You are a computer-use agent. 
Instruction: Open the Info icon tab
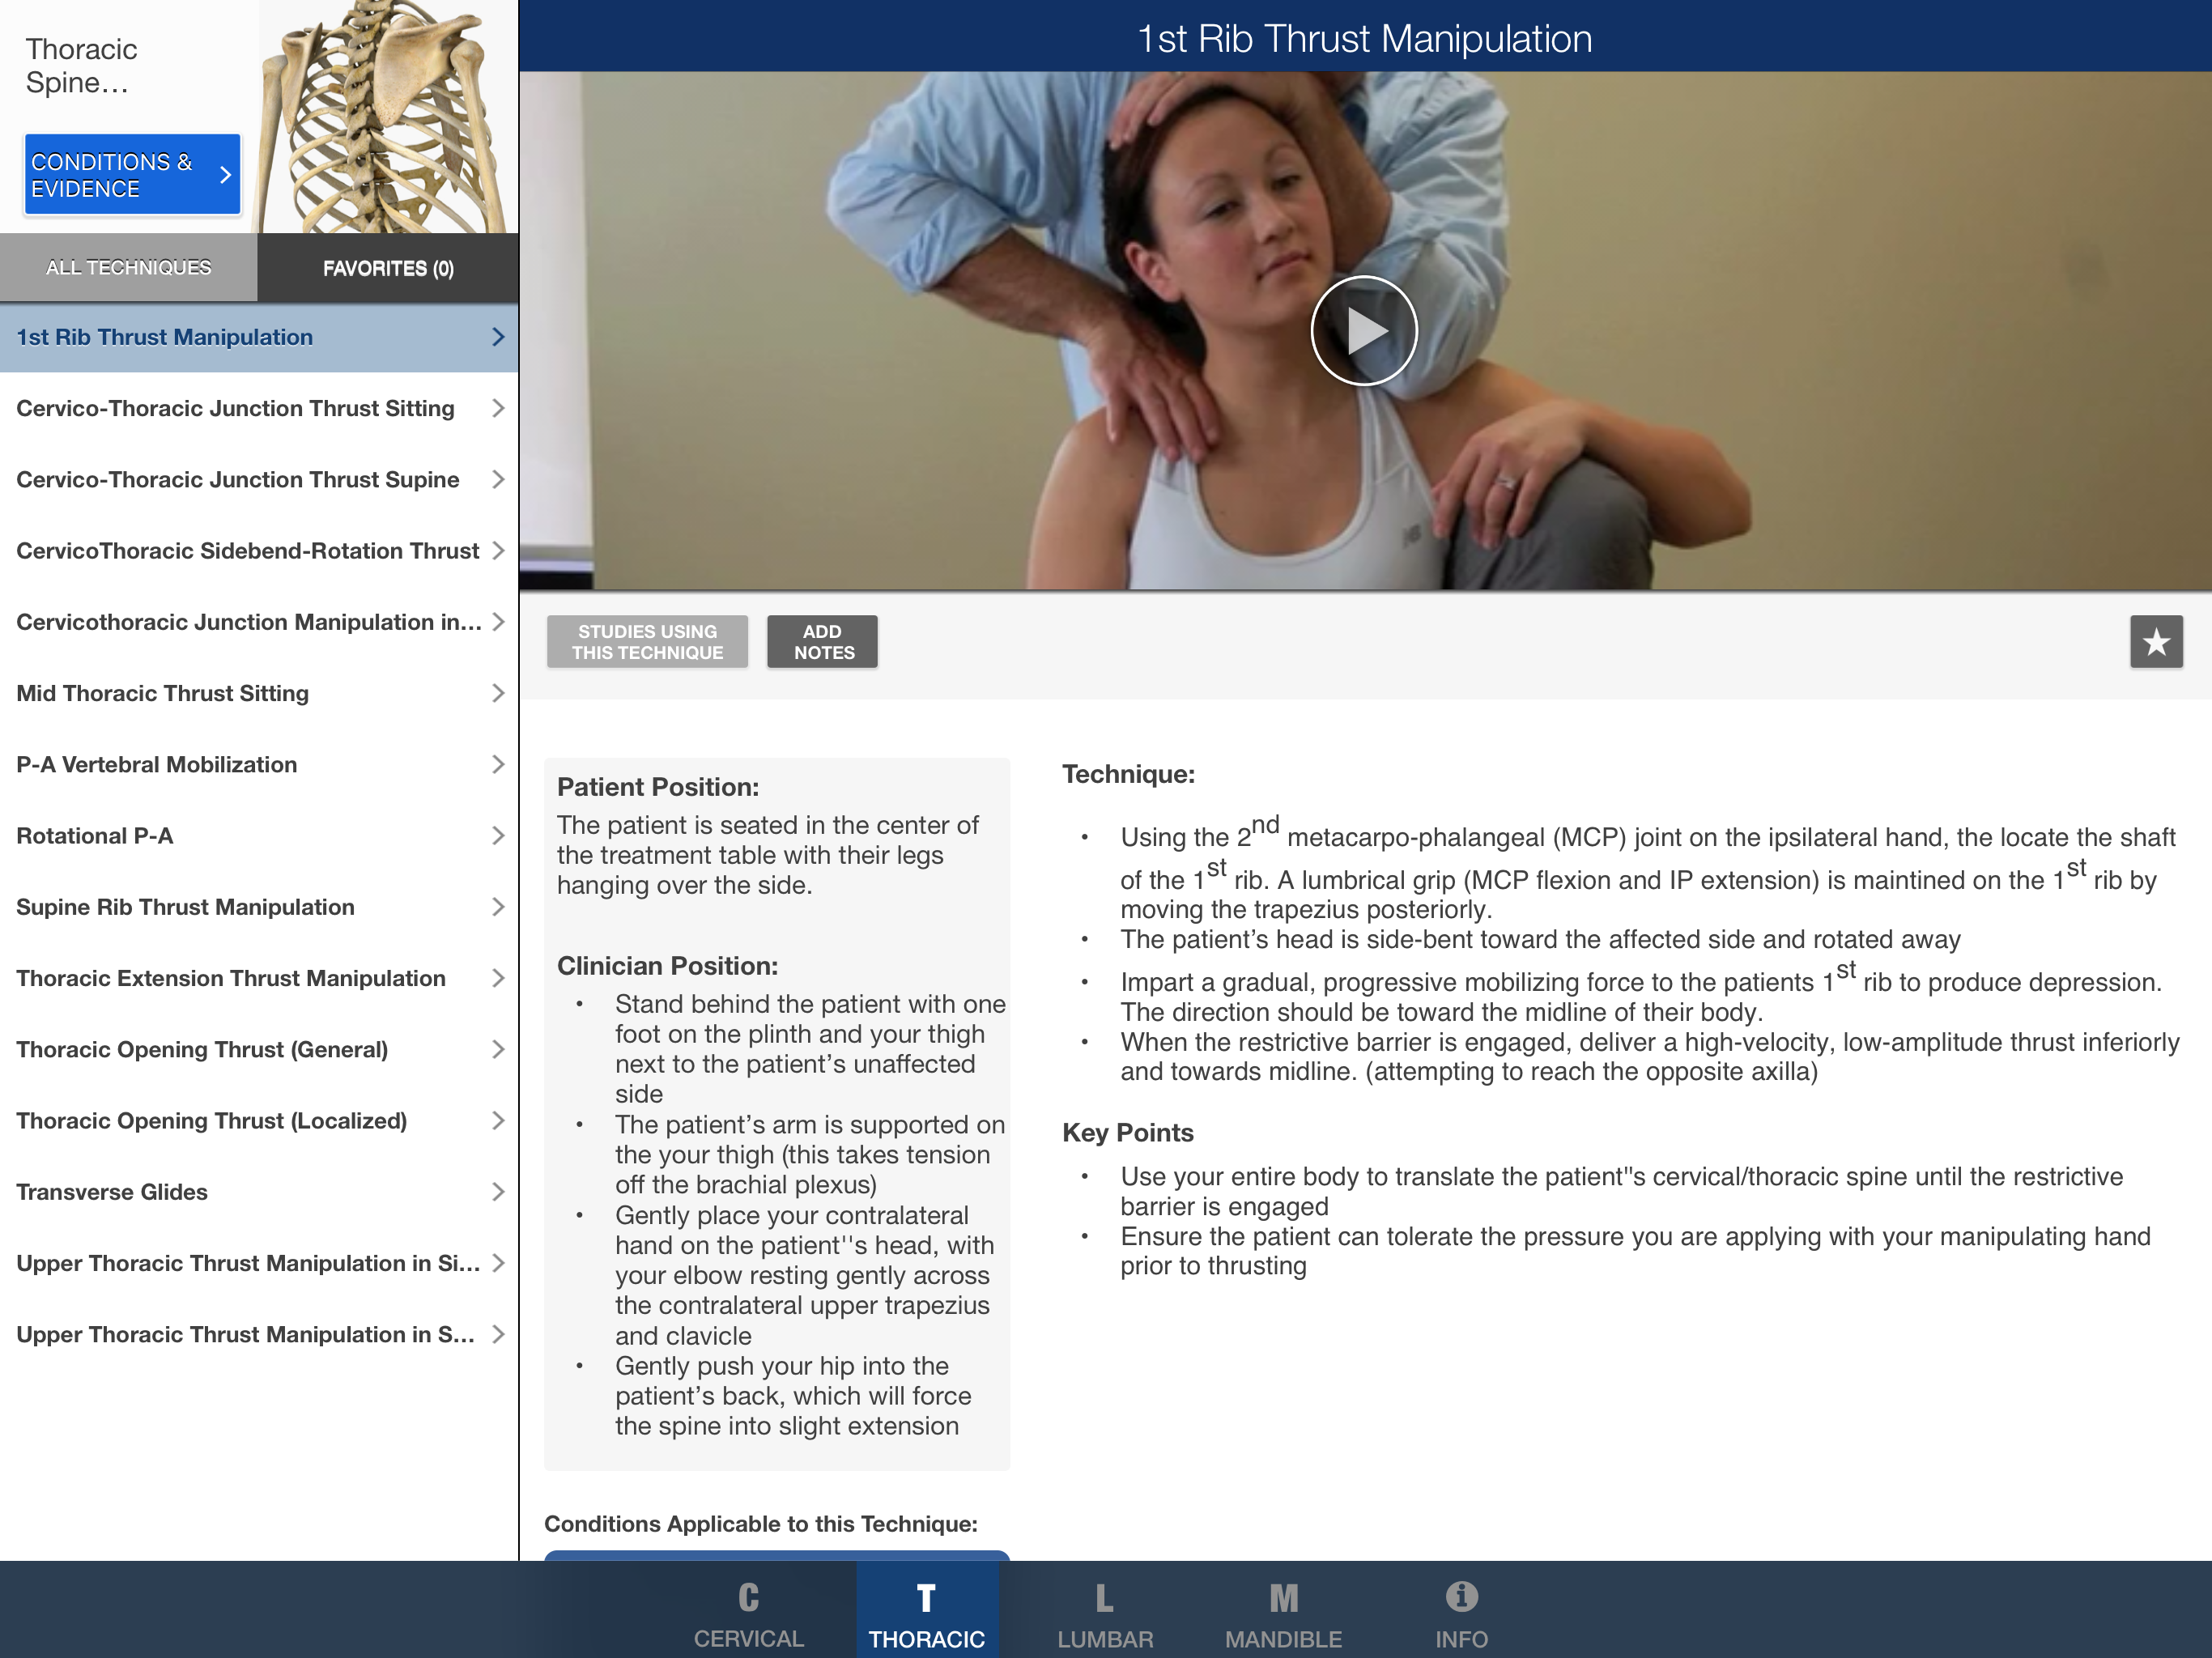(1461, 1597)
